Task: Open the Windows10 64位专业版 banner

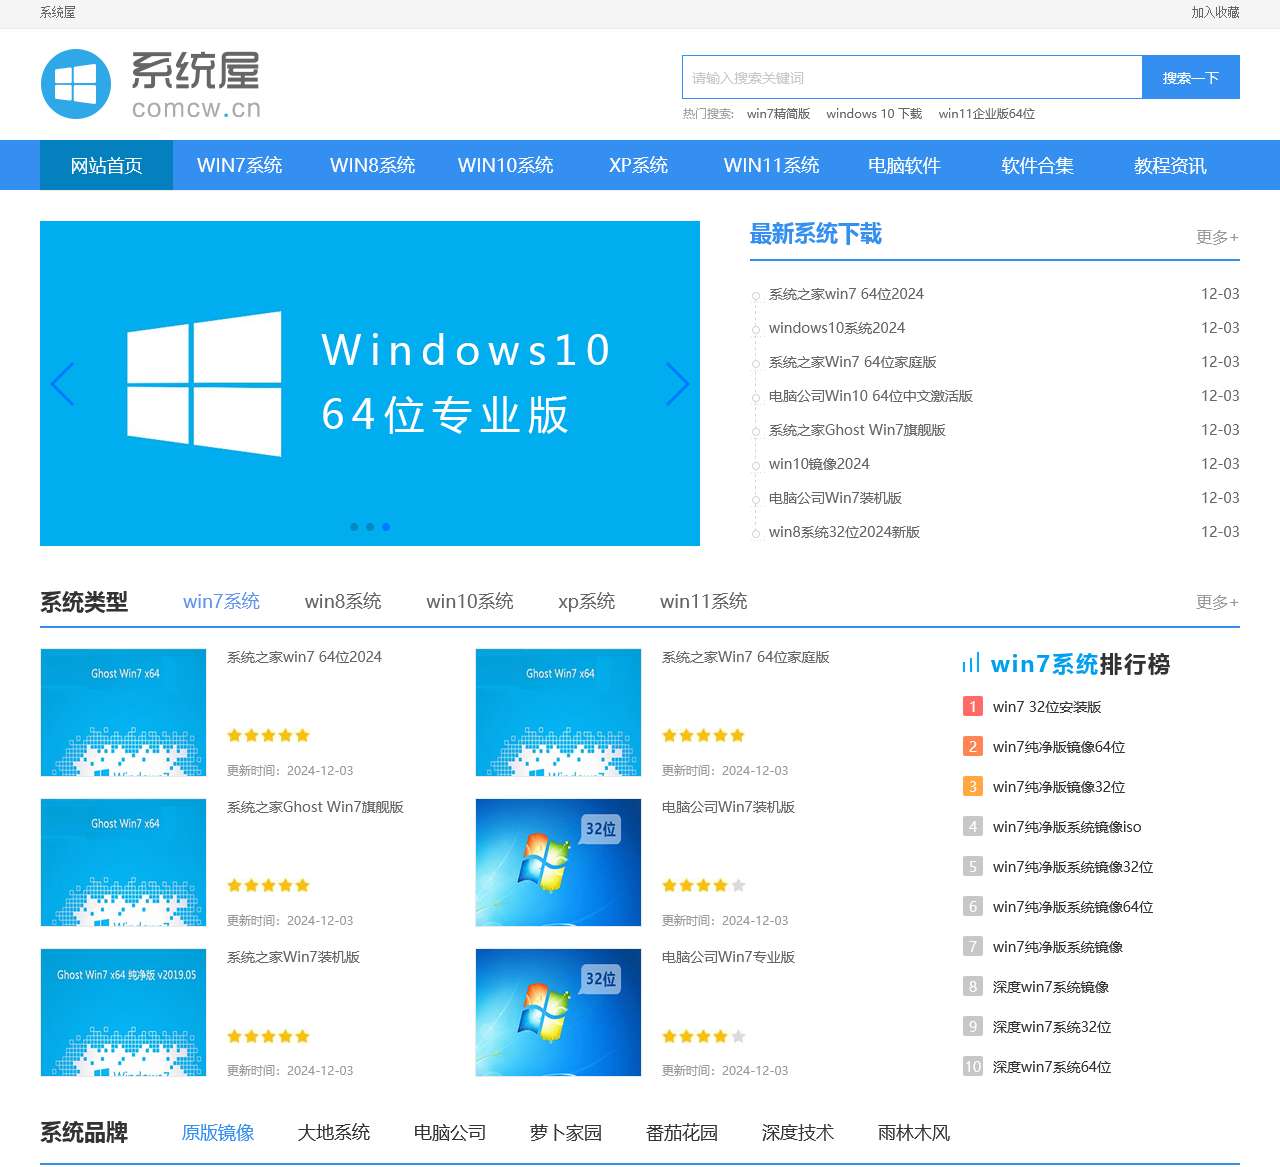Action: [370, 383]
